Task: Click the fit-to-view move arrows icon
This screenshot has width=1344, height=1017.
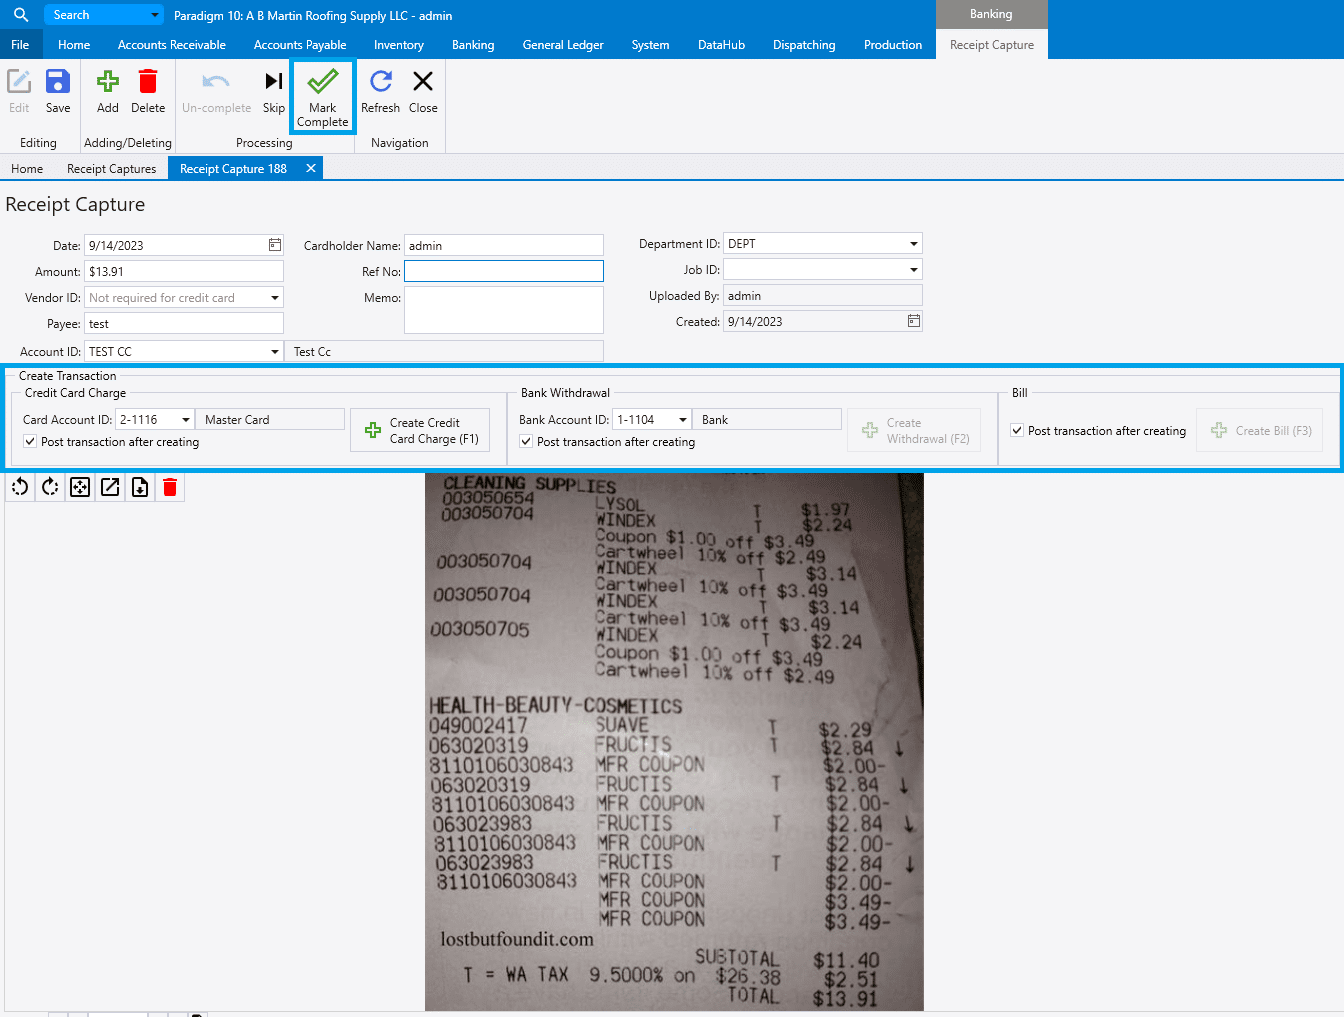Action: (80, 487)
